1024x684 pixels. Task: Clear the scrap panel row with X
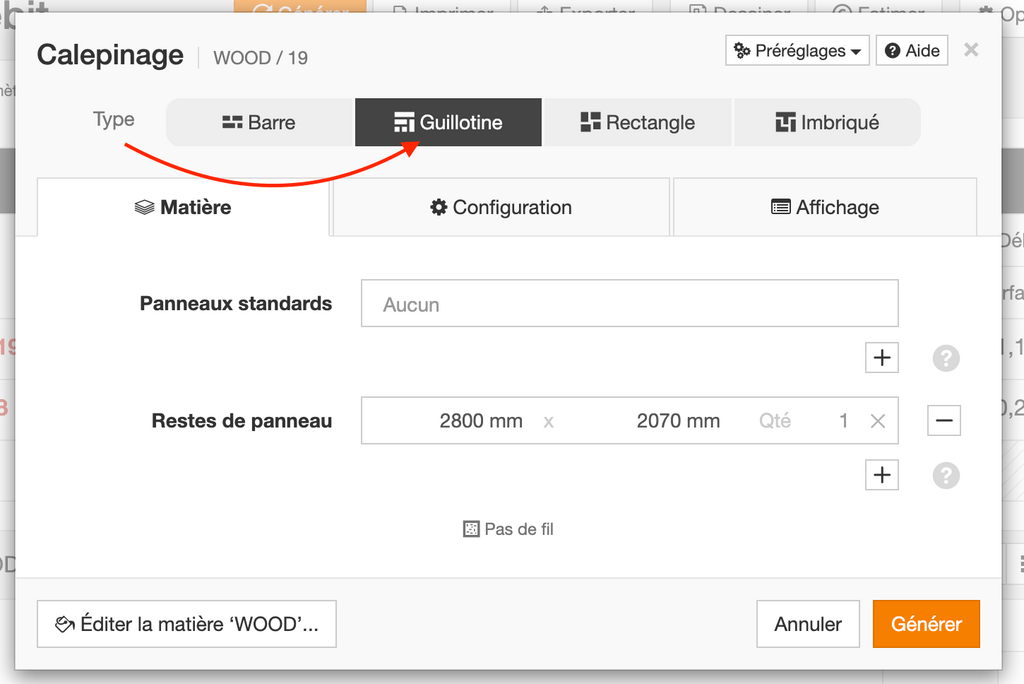tap(877, 421)
